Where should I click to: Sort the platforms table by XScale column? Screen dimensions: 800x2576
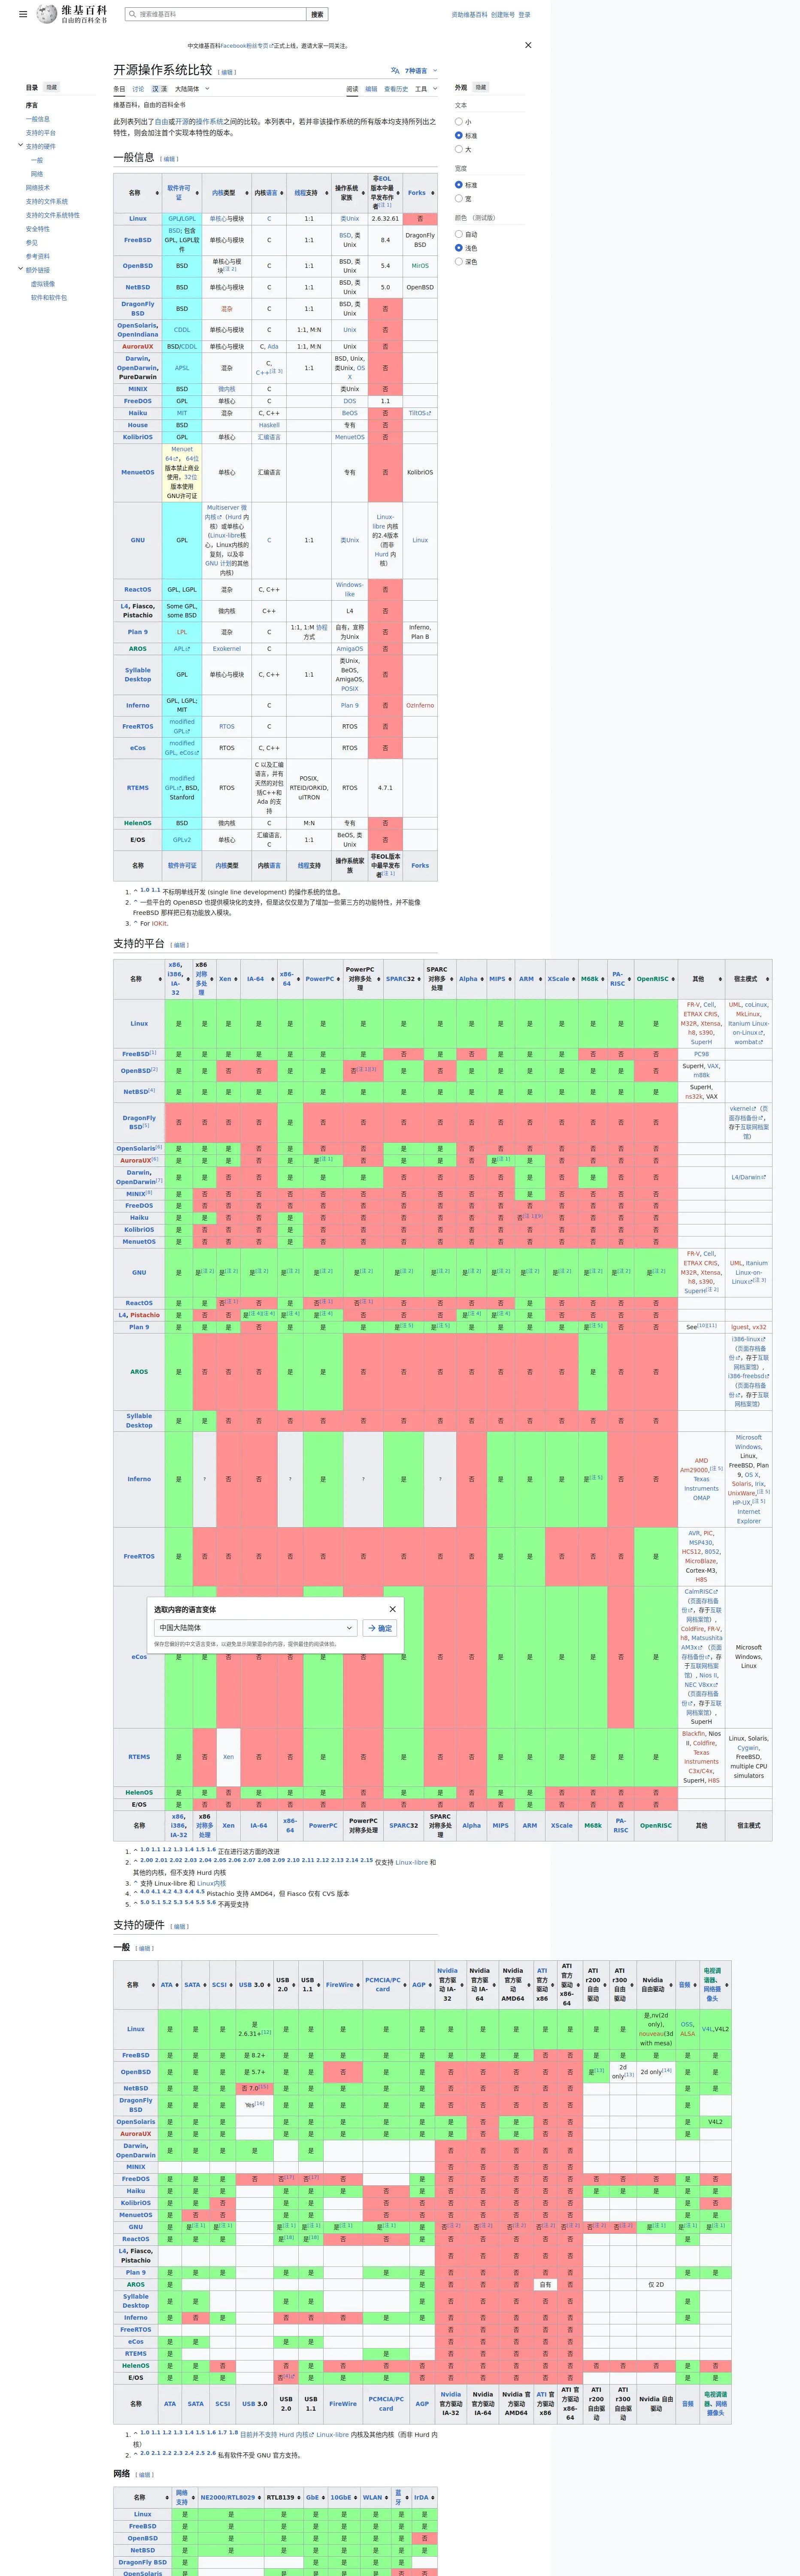click(x=561, y=979)
